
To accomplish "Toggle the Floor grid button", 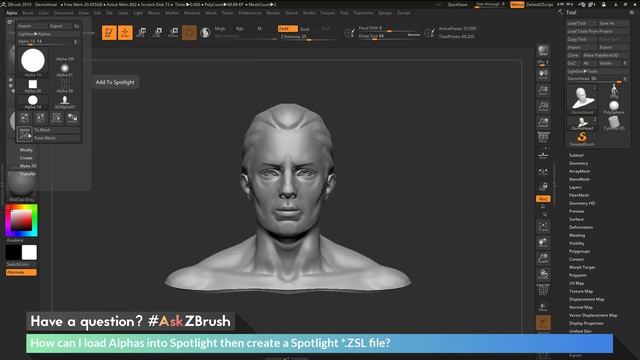I will (x=543, y=155).
